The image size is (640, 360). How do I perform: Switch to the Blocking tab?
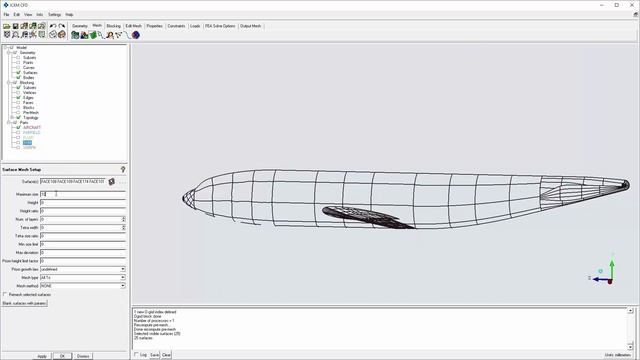tap(113, 26)
